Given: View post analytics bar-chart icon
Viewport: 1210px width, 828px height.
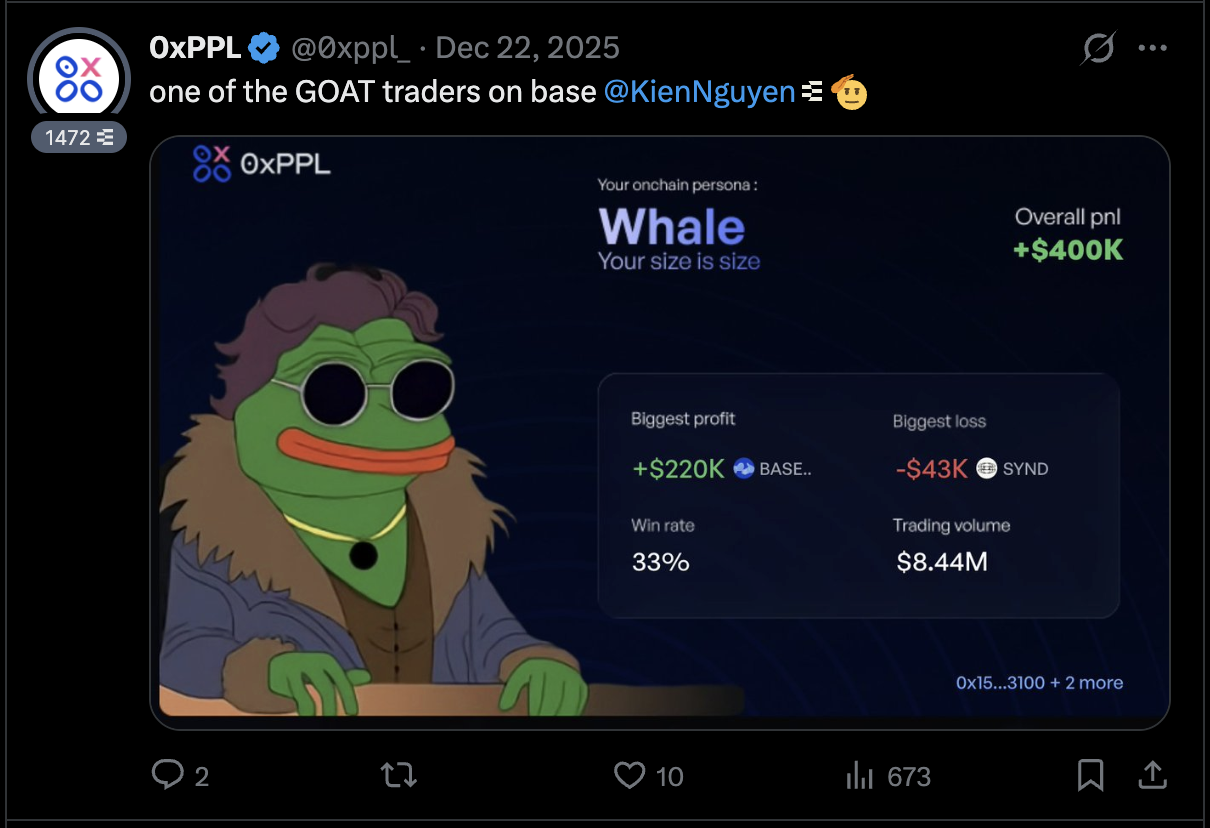Looking at the screenshot, I should click(860, 775).
